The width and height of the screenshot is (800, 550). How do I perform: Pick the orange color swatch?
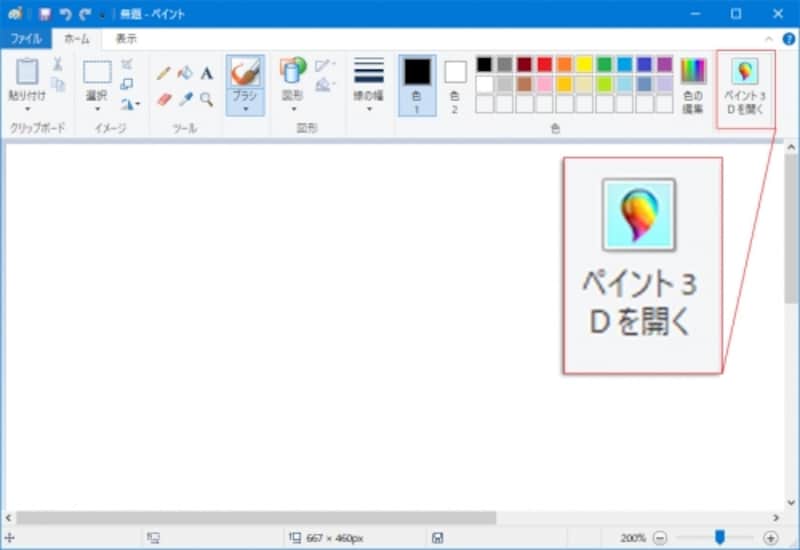pos(564,64)
